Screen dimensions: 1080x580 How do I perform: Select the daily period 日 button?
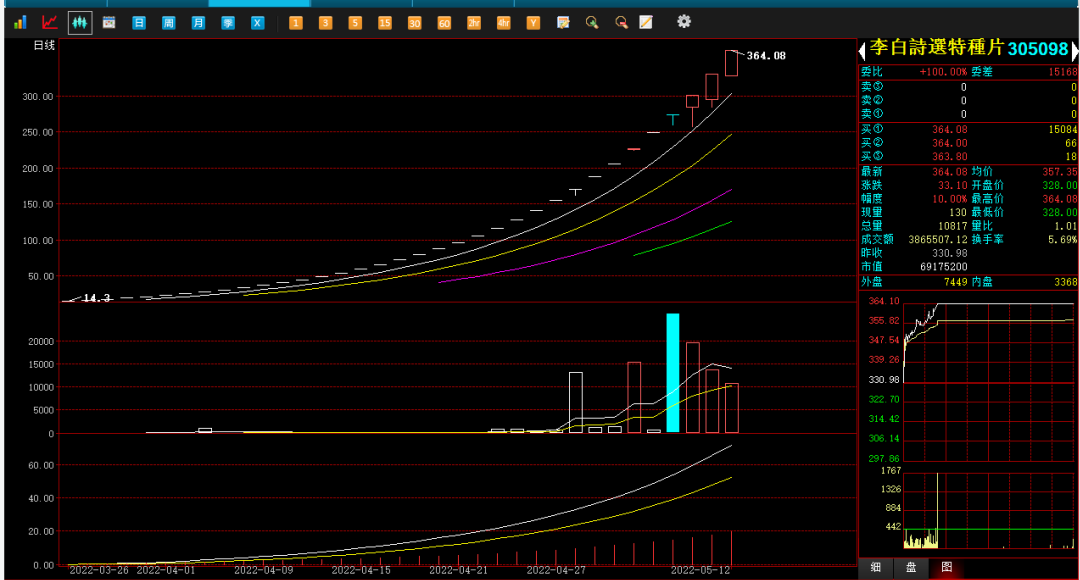pos(138,23)
